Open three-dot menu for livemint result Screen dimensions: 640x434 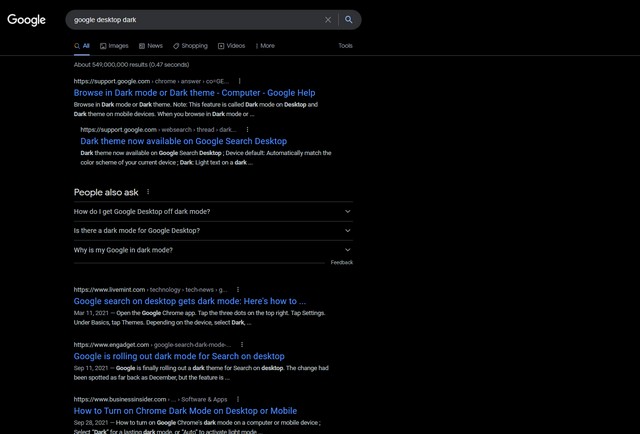tap(238, 289)
